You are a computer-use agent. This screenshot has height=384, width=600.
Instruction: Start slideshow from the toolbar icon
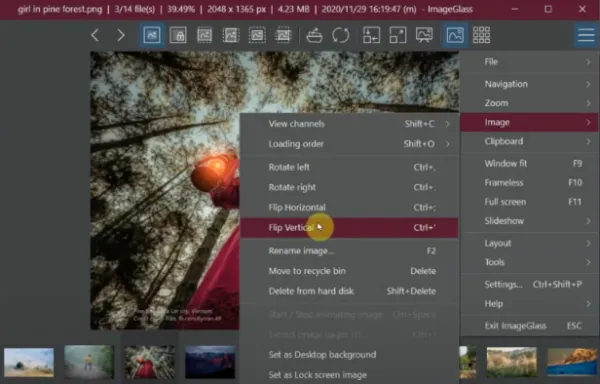coord(424,35)
